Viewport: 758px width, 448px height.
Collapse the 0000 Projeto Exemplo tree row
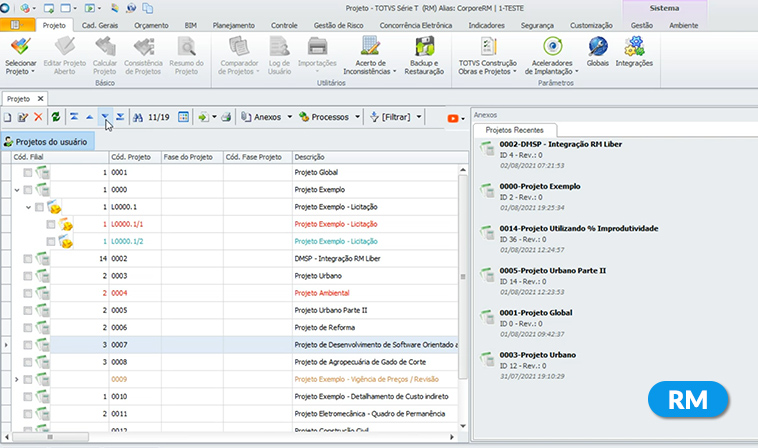pyautogui.click(x=16, y=190)
